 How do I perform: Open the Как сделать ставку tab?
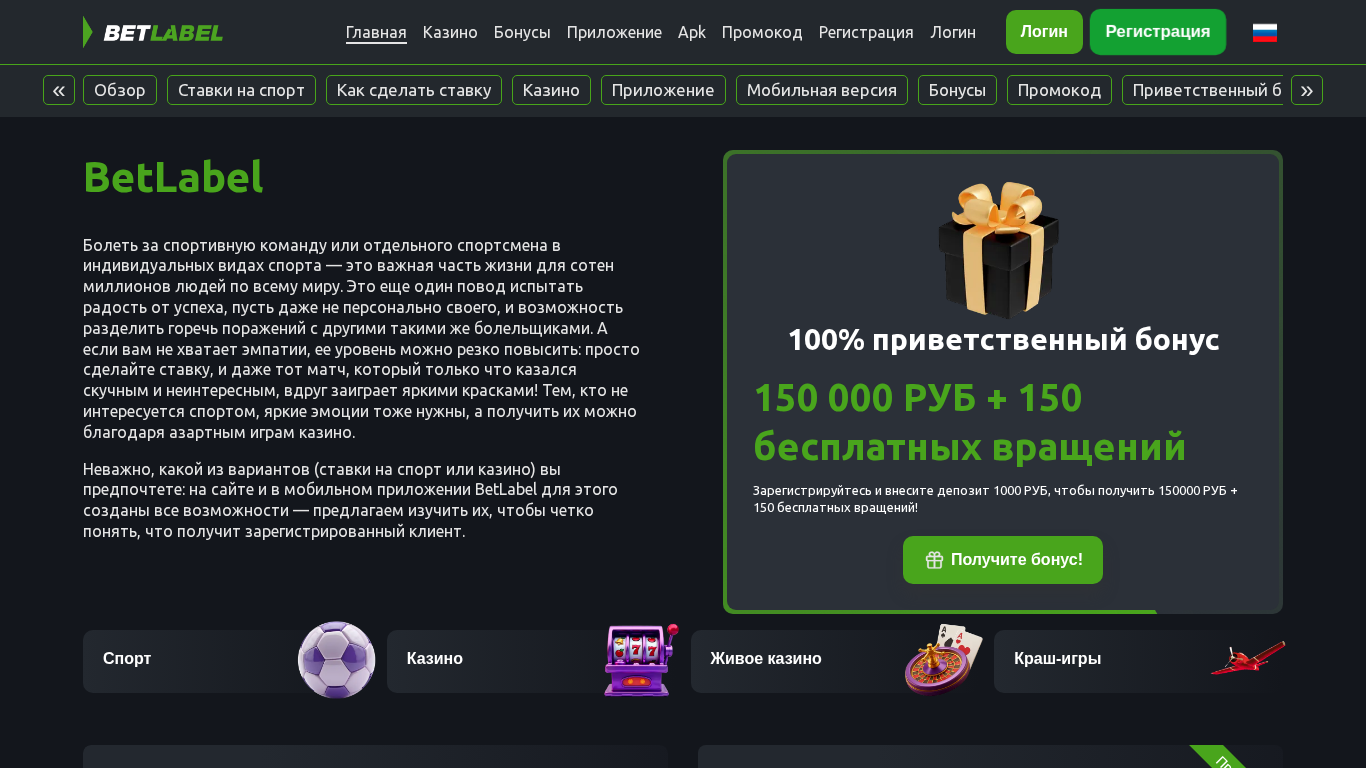[x=414, y=90]
